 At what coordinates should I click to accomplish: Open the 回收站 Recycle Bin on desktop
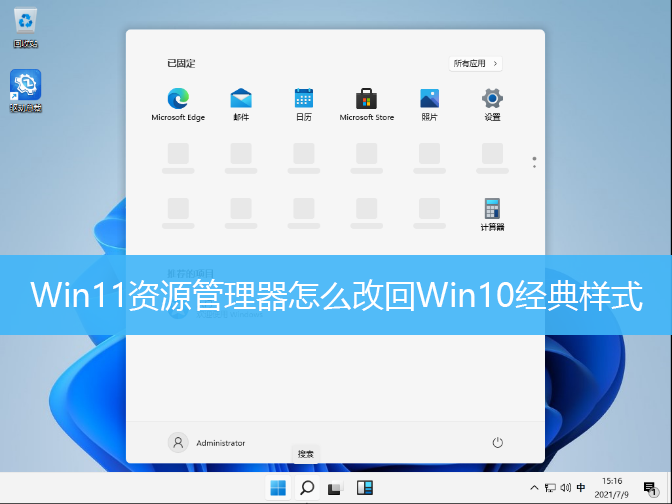click(x=25, y=21)
